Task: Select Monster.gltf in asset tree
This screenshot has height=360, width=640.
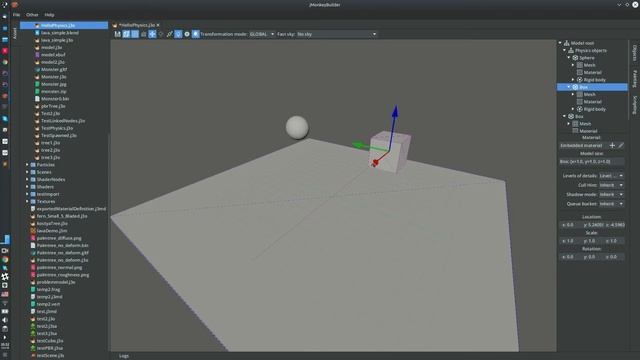Action: pos(53,69)
